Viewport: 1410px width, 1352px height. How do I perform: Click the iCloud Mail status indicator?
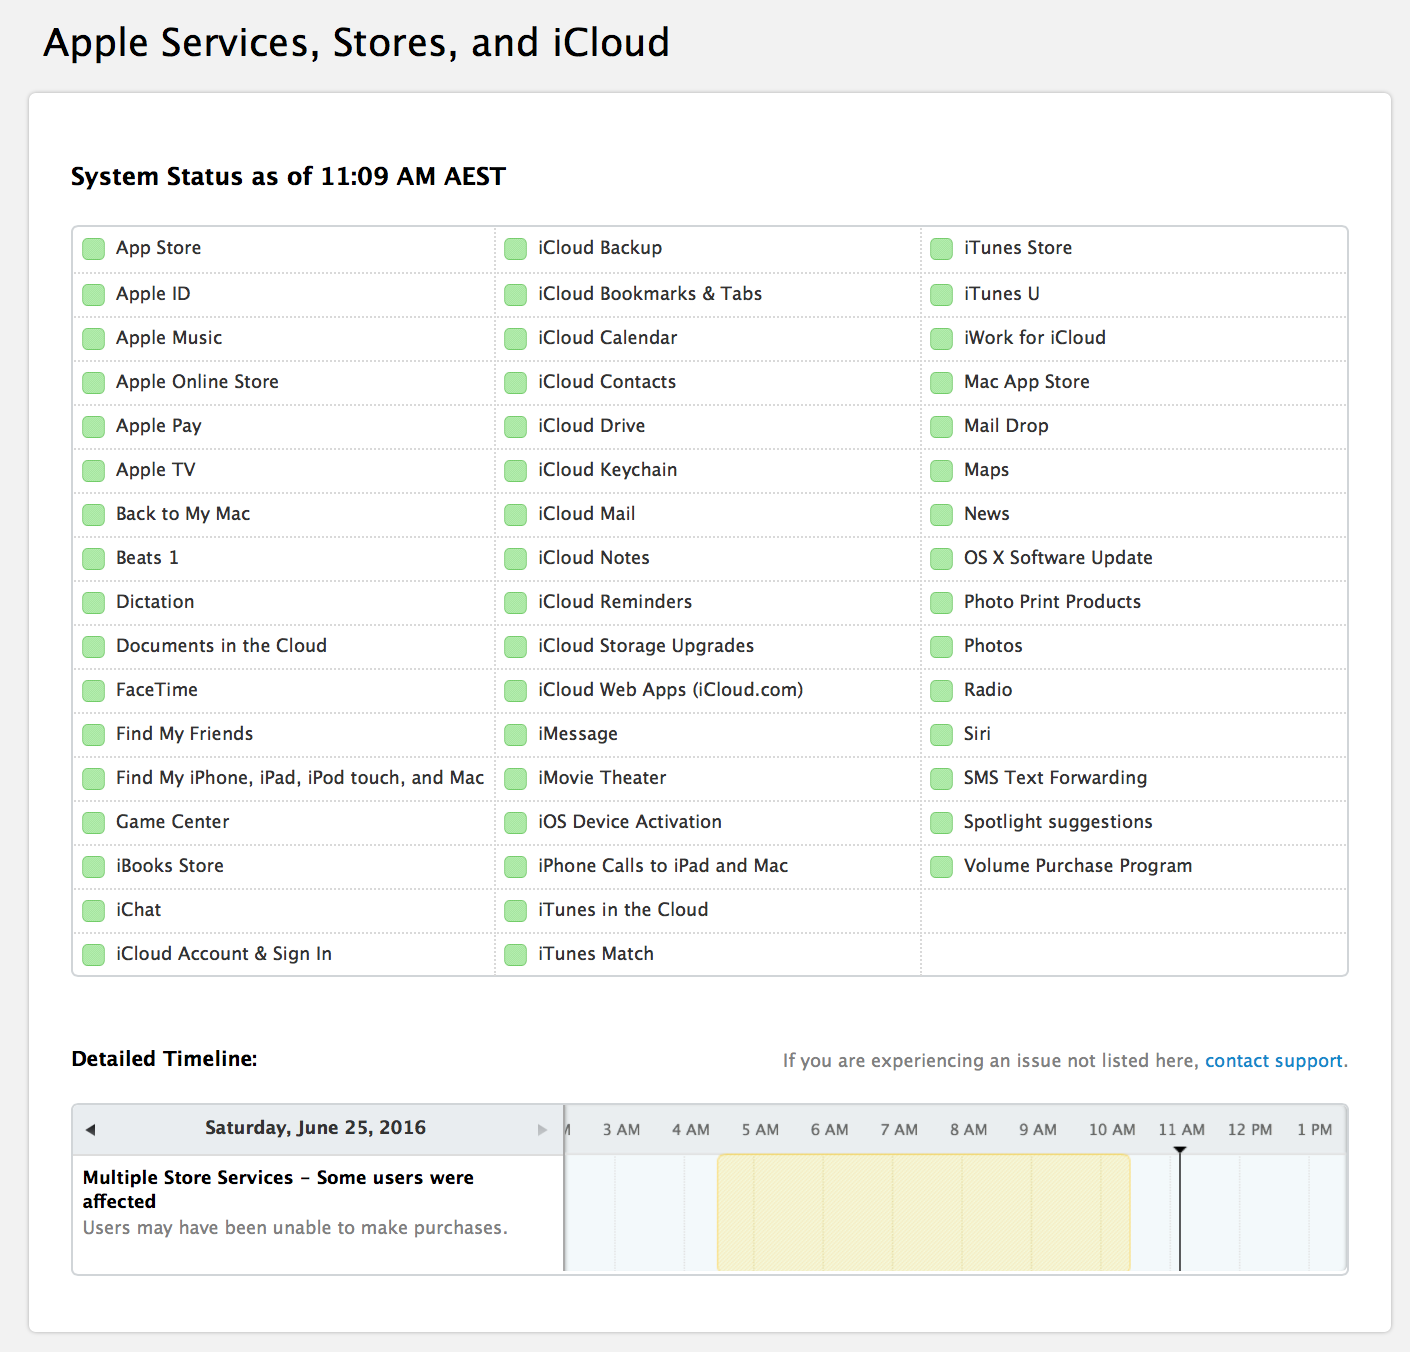(x=516, y=515)
